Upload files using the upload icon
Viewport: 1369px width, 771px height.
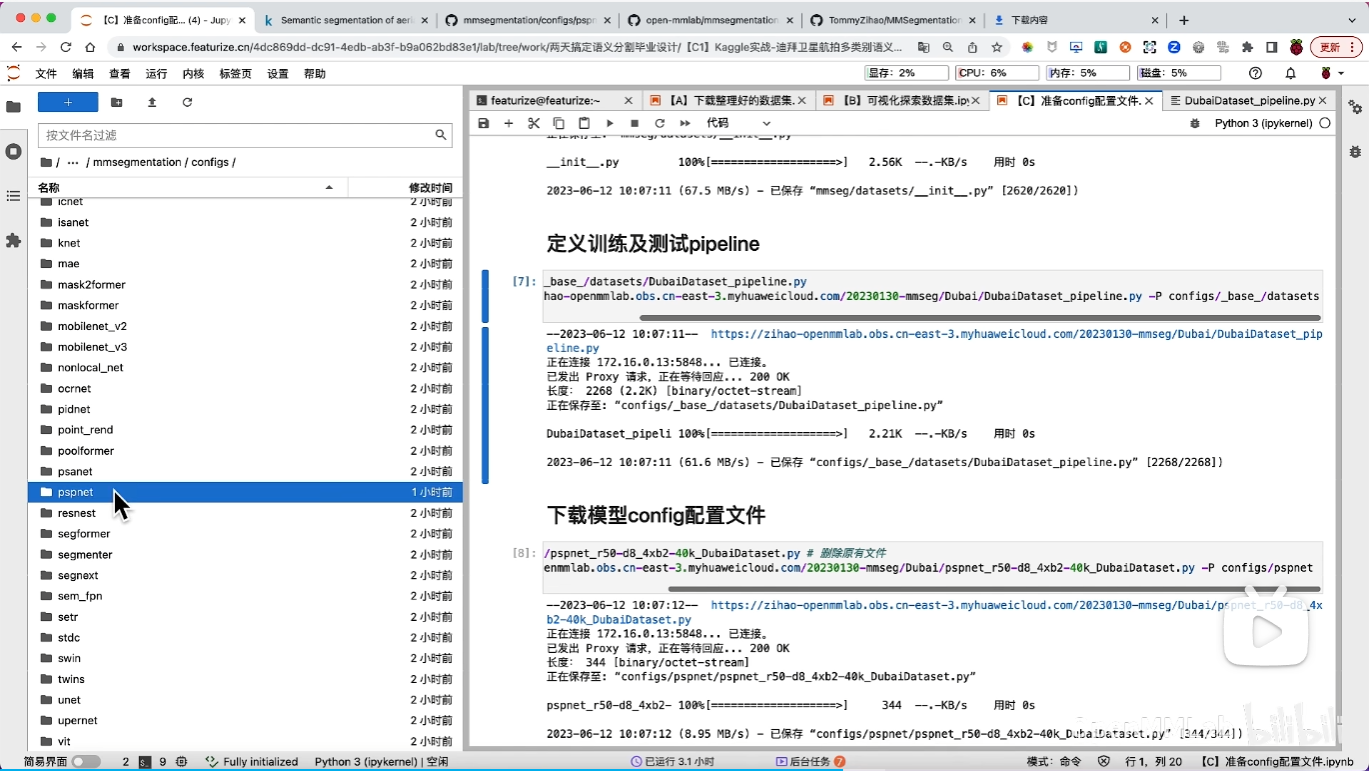[152, 102]
